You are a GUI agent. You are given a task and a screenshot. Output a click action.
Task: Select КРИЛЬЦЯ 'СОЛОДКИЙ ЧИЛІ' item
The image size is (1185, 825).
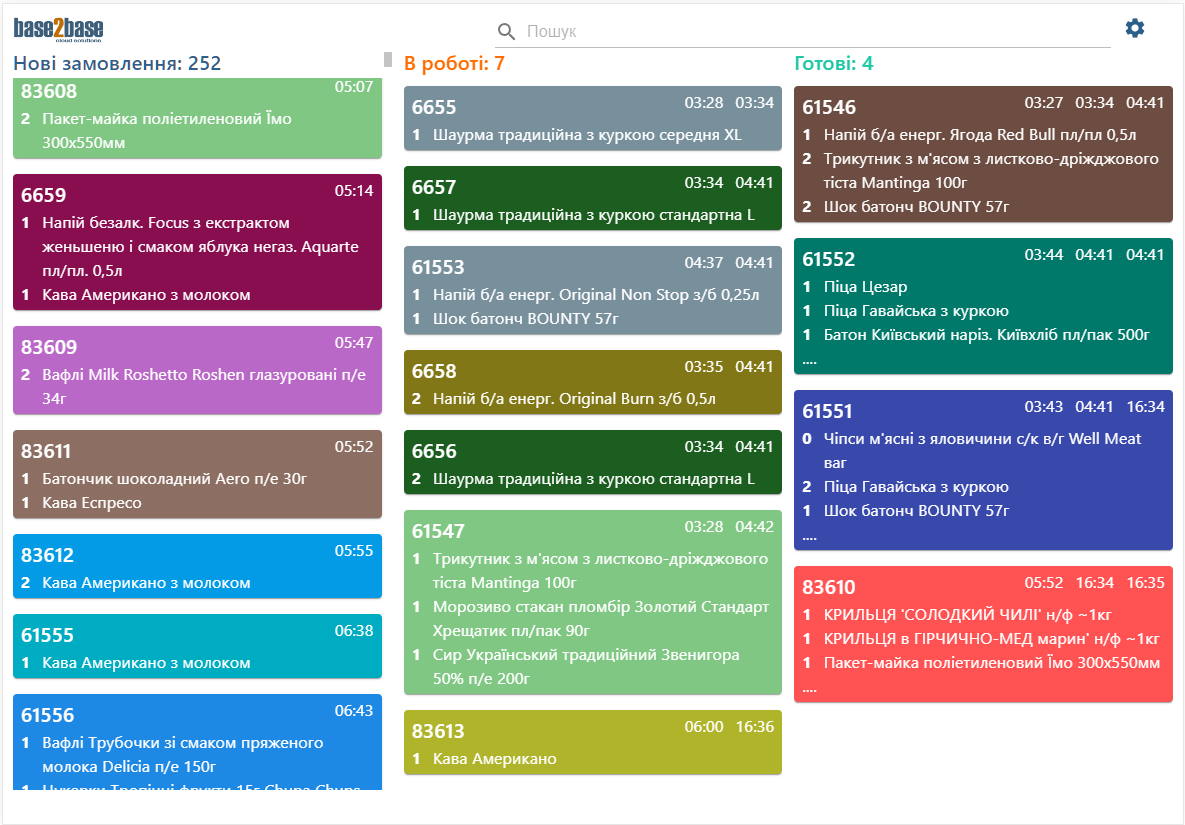pyautogui.click(x=967, y=614)
